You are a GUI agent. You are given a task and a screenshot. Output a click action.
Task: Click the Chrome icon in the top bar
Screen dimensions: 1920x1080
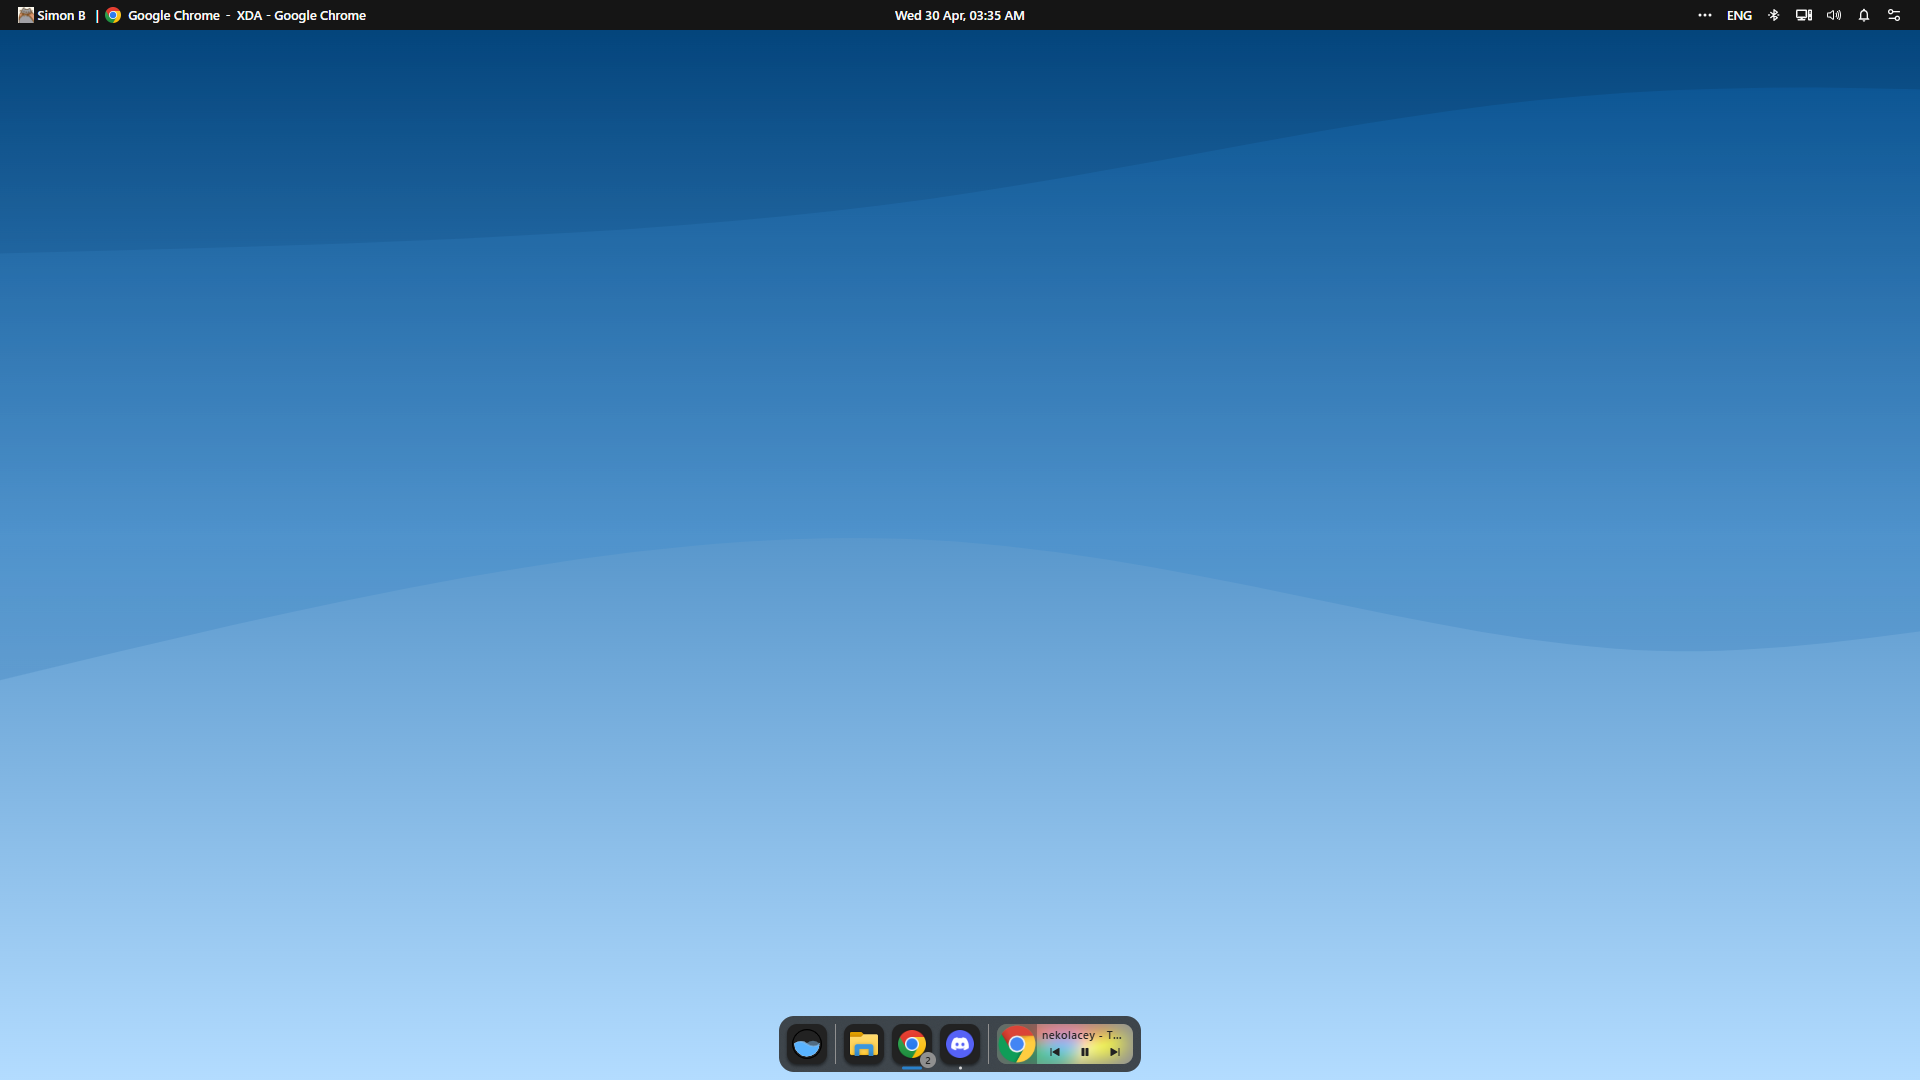point(113,15)
